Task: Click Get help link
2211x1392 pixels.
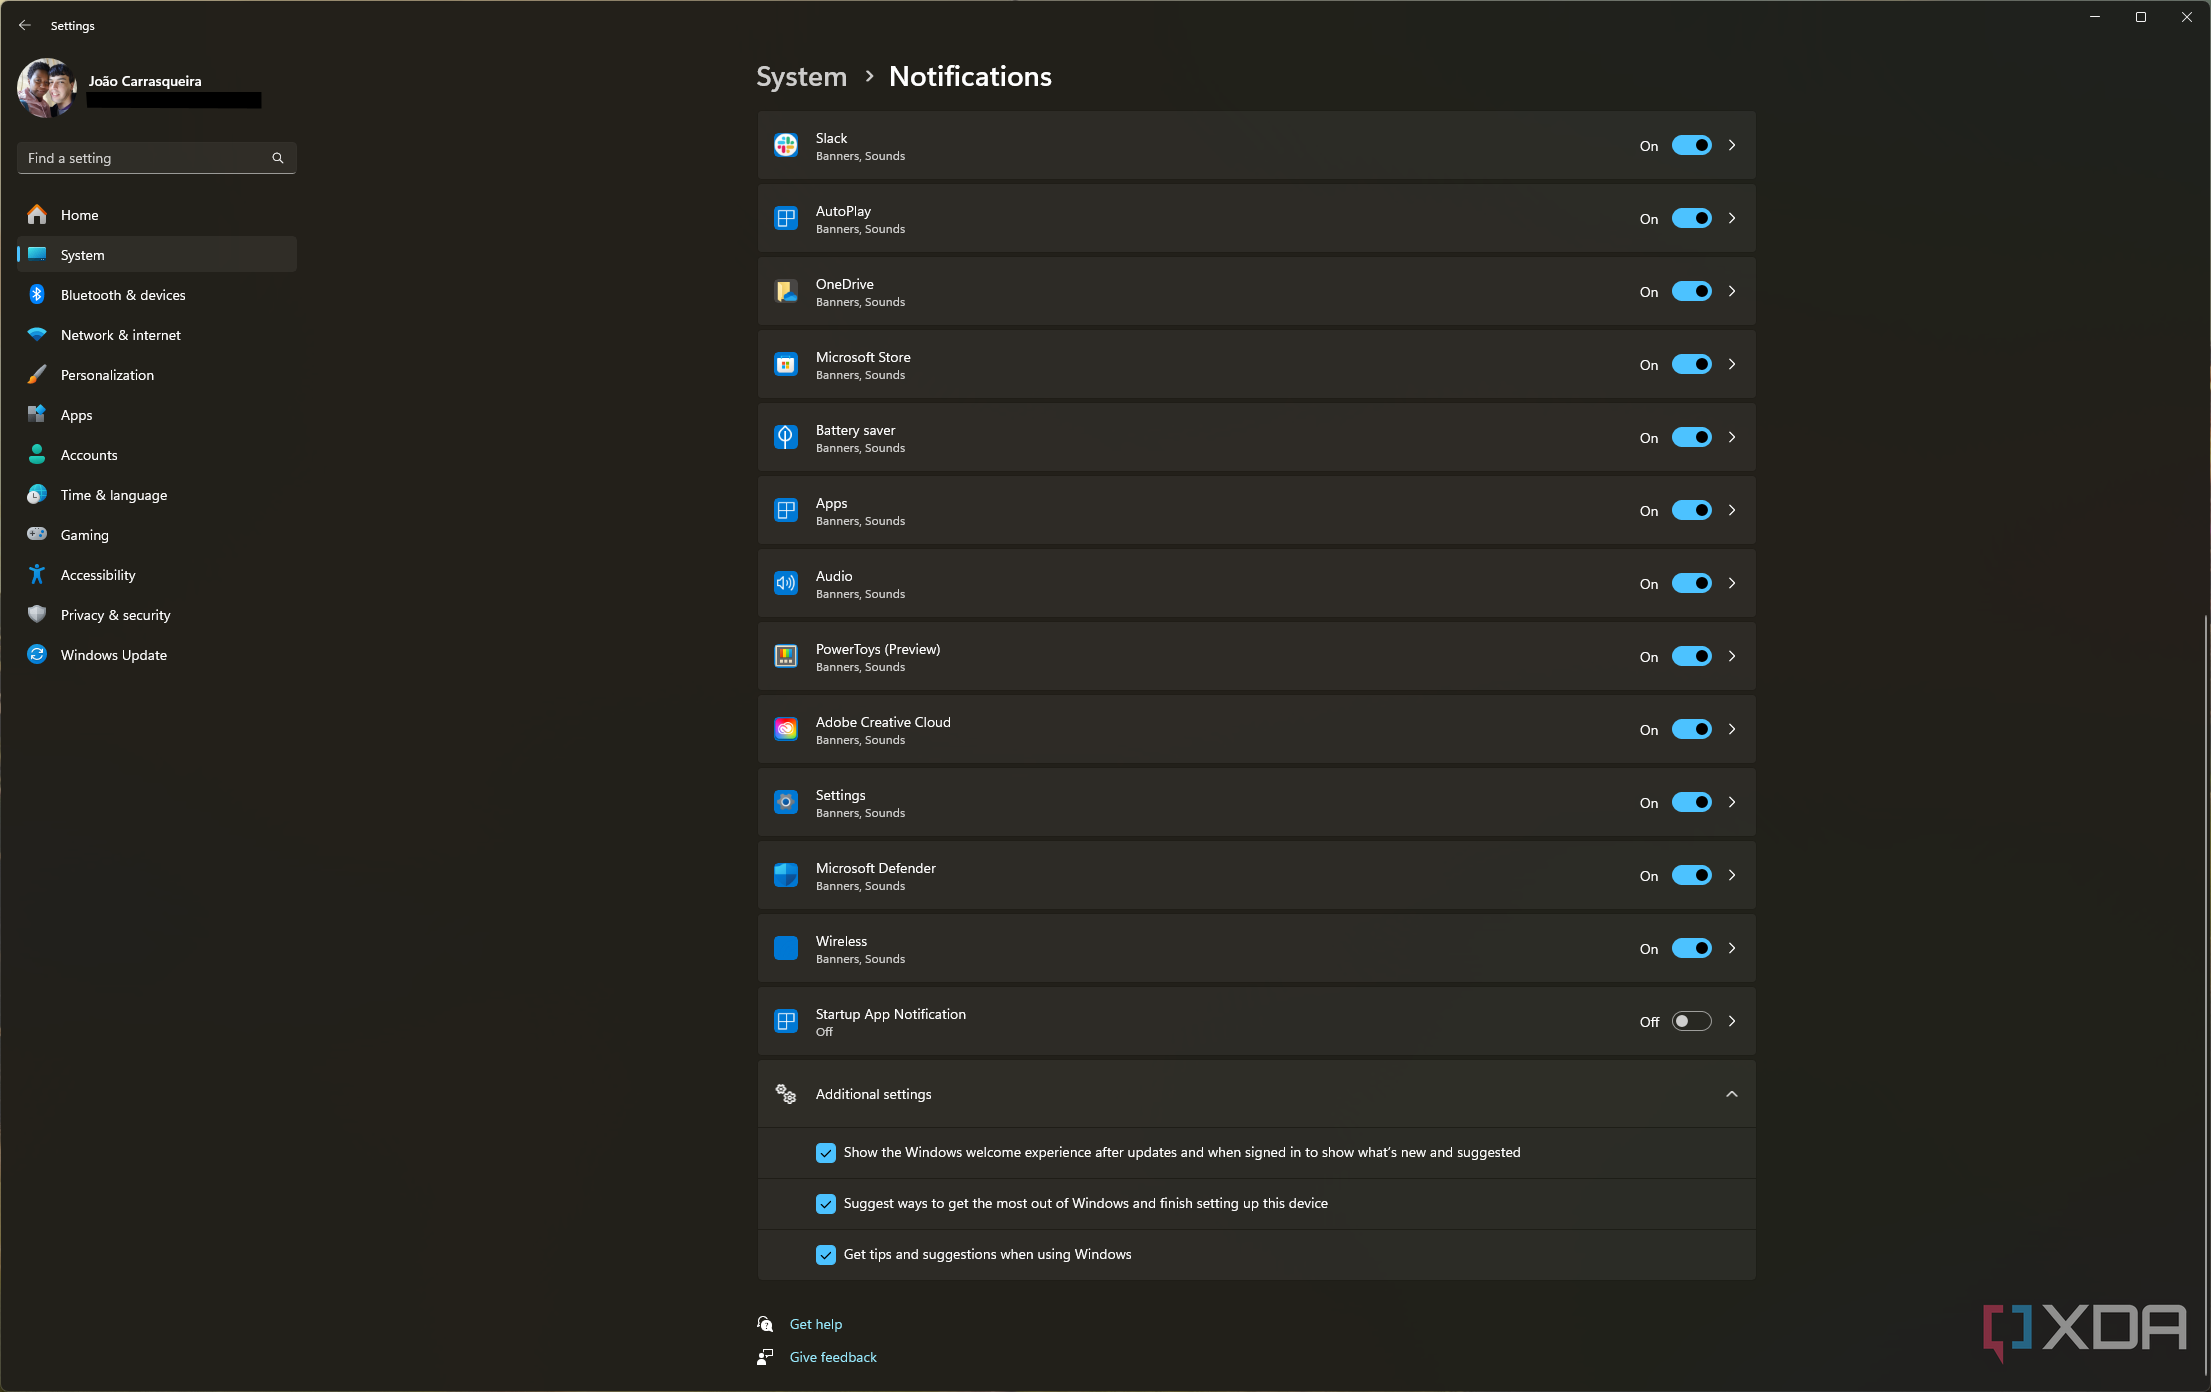Action: pyautogui.click(x=814, y=1321)
